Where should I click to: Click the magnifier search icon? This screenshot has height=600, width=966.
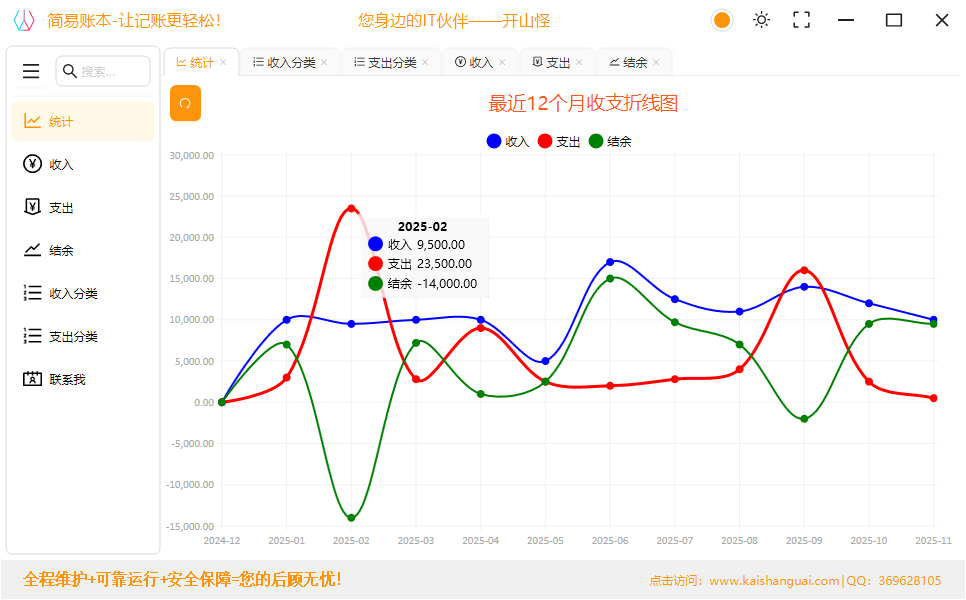[70, 71]
